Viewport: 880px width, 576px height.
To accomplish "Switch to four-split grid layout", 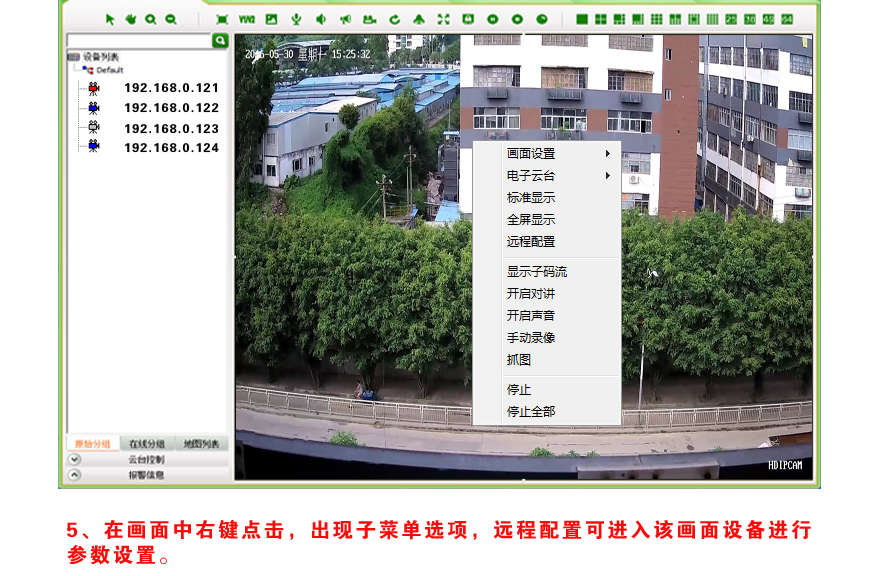I will [x=601, y=19].
